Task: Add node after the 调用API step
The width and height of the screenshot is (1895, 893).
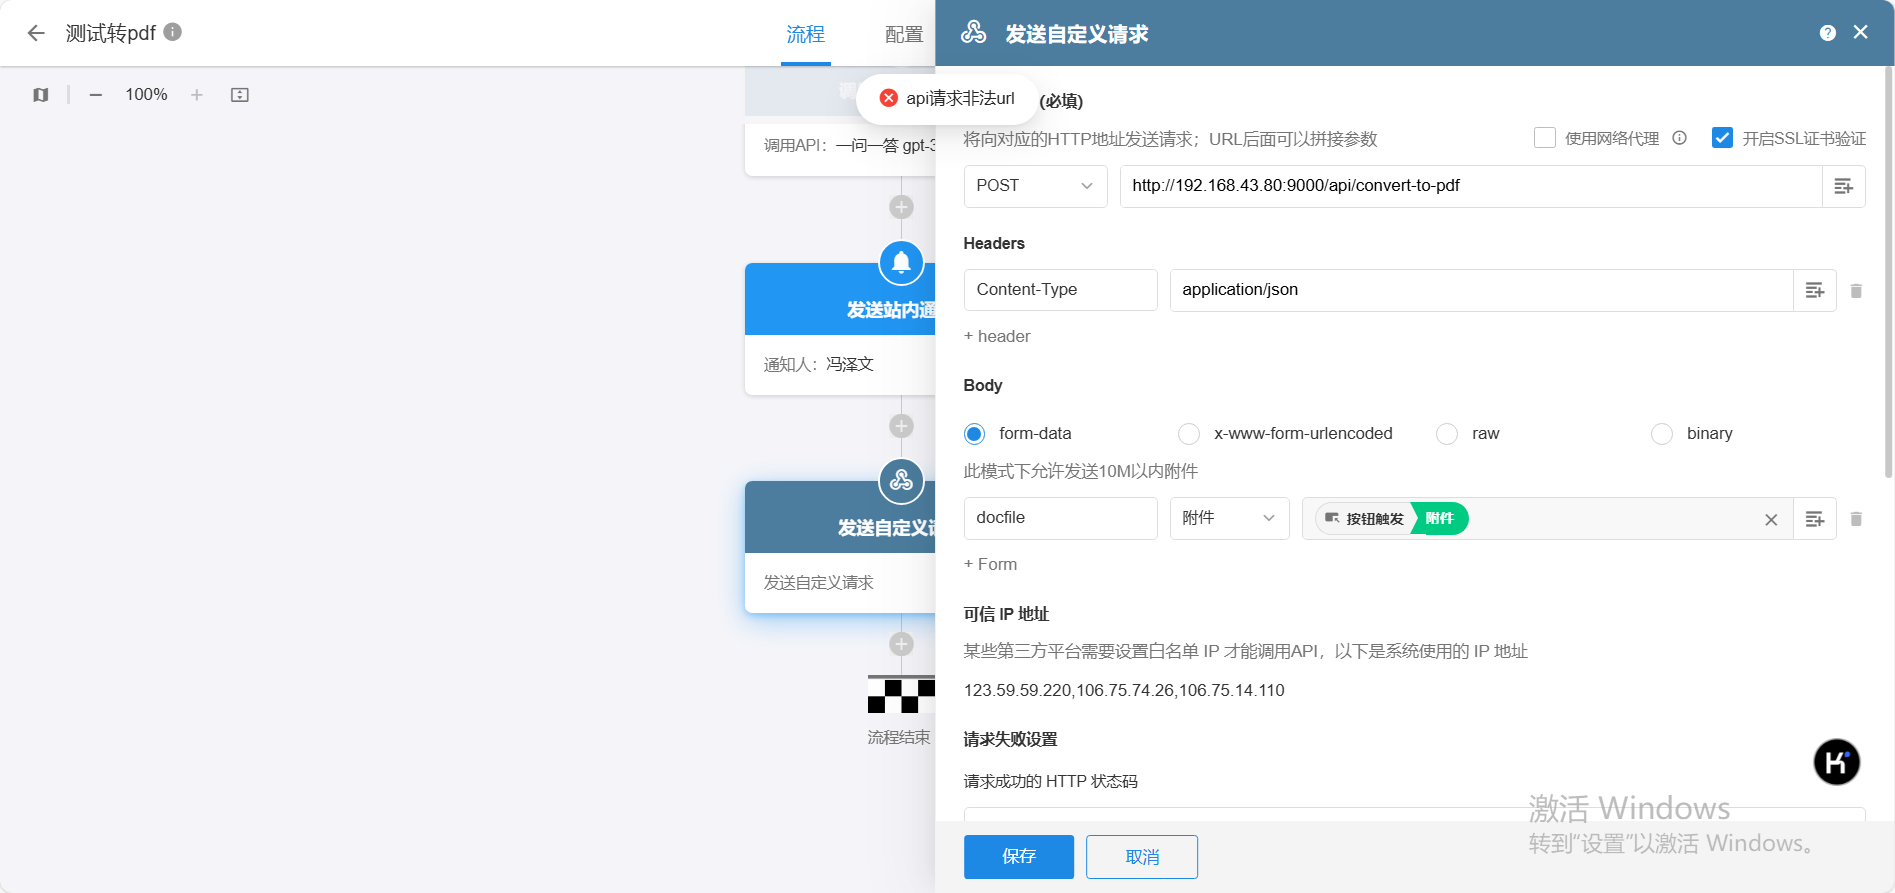Action: [x=901, y=207]
